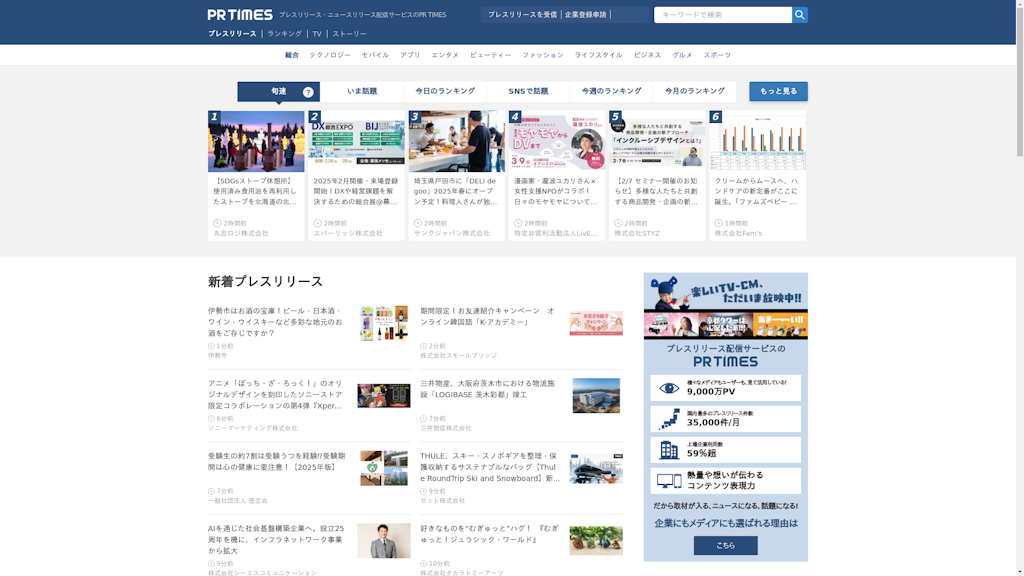1024x576 pixels.
Task: Click the monitor and phone icon in banner
Action: click(x=669, y=481)
